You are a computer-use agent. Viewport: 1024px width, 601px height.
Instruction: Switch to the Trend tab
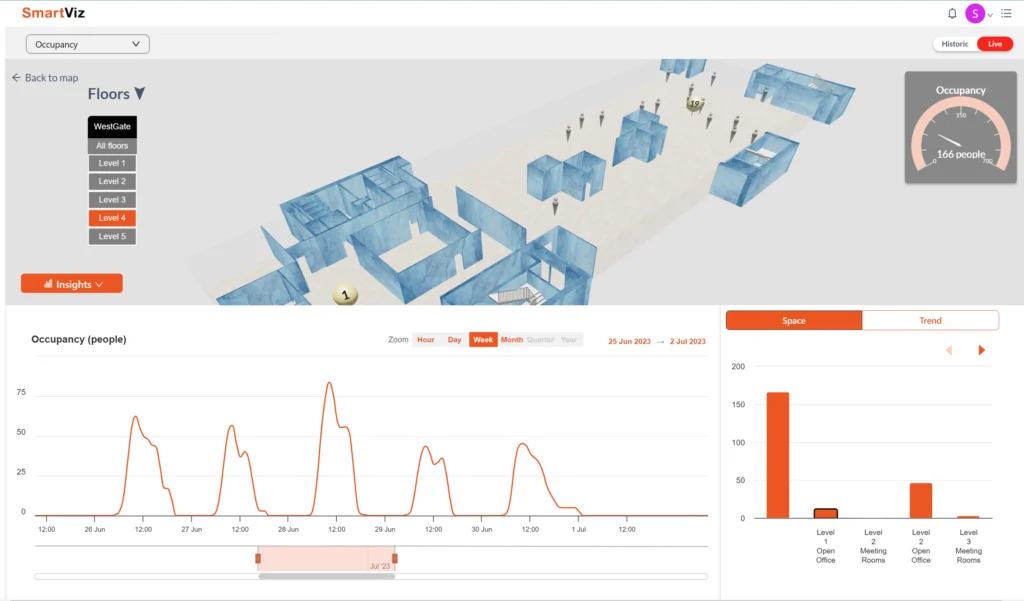point(930,321)
